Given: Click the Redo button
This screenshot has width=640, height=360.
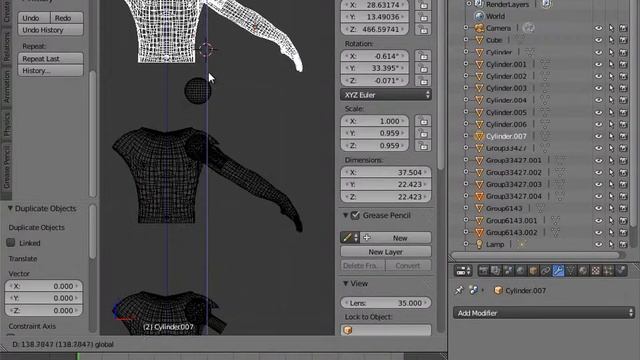Looking at the screenshot, I should (x=67, y=18).
